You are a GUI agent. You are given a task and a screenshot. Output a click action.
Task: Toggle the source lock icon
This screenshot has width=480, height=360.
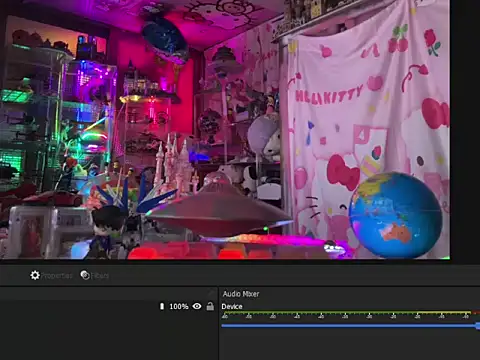[210, 306]
